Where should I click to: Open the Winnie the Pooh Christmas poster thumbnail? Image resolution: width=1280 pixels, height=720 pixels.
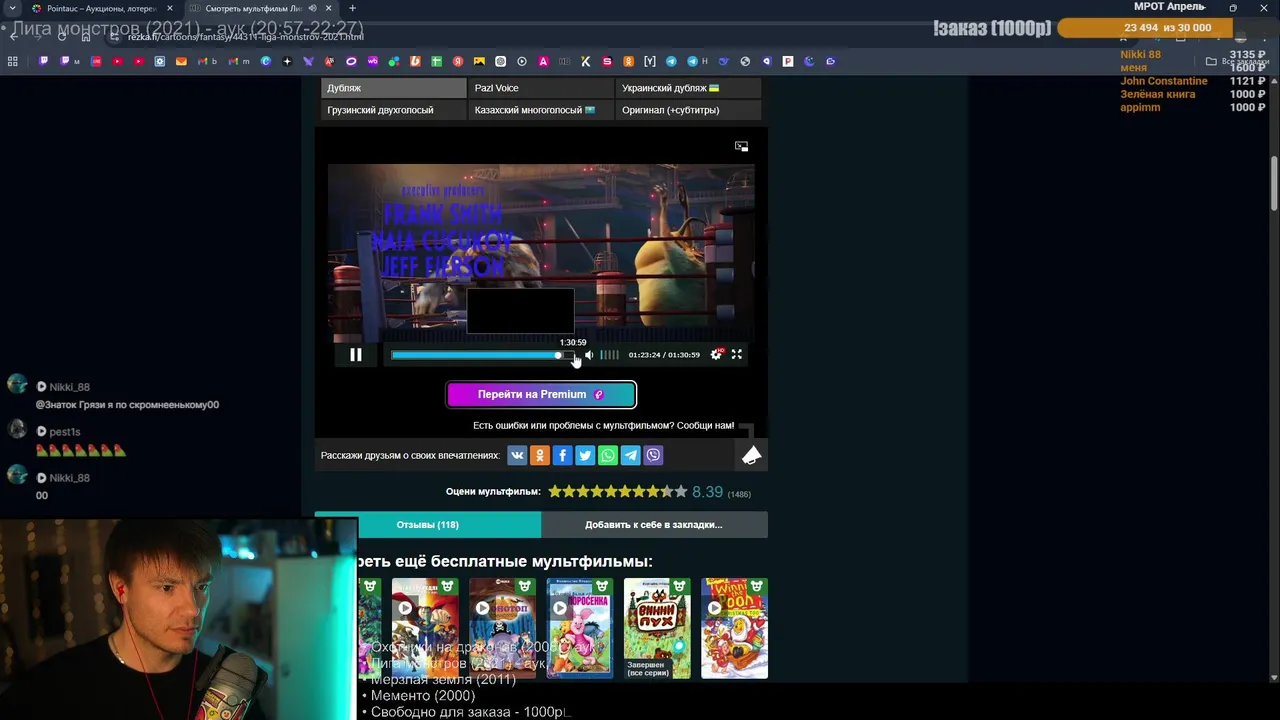pyautogui.click(x=734, y=628)
